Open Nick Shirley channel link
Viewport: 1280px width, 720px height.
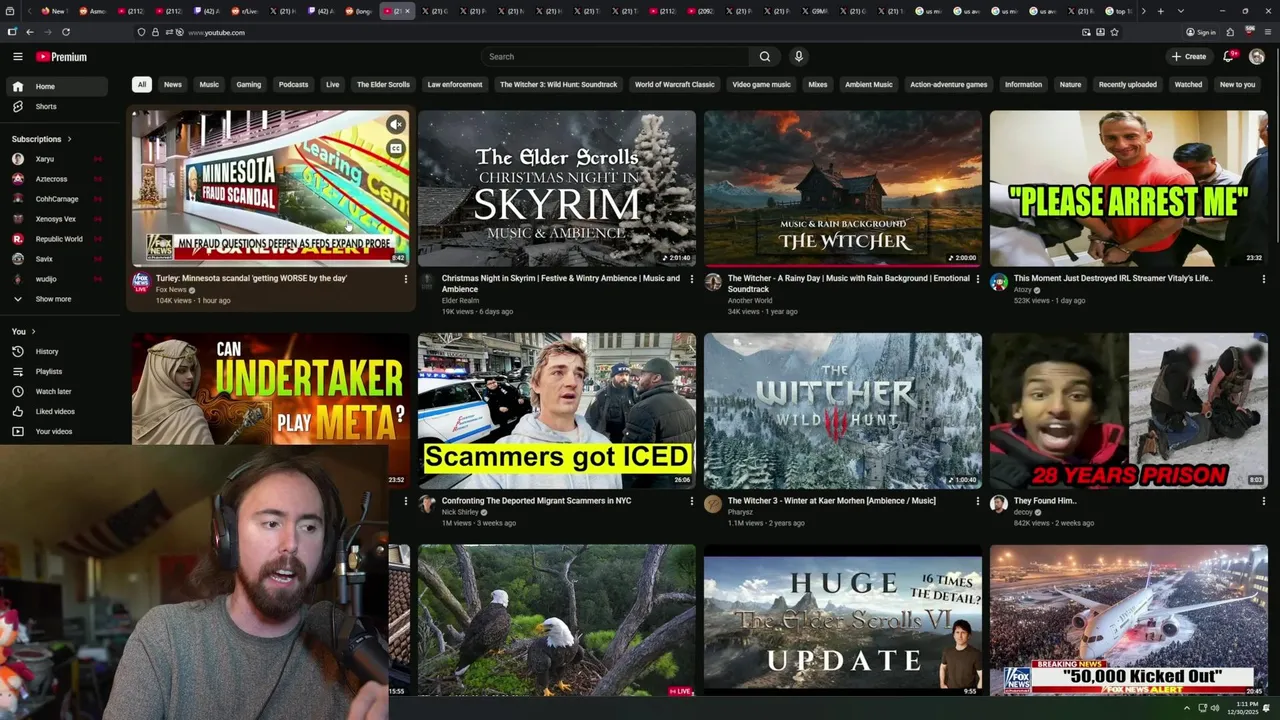pyautogui.click(x=460, y=512)
